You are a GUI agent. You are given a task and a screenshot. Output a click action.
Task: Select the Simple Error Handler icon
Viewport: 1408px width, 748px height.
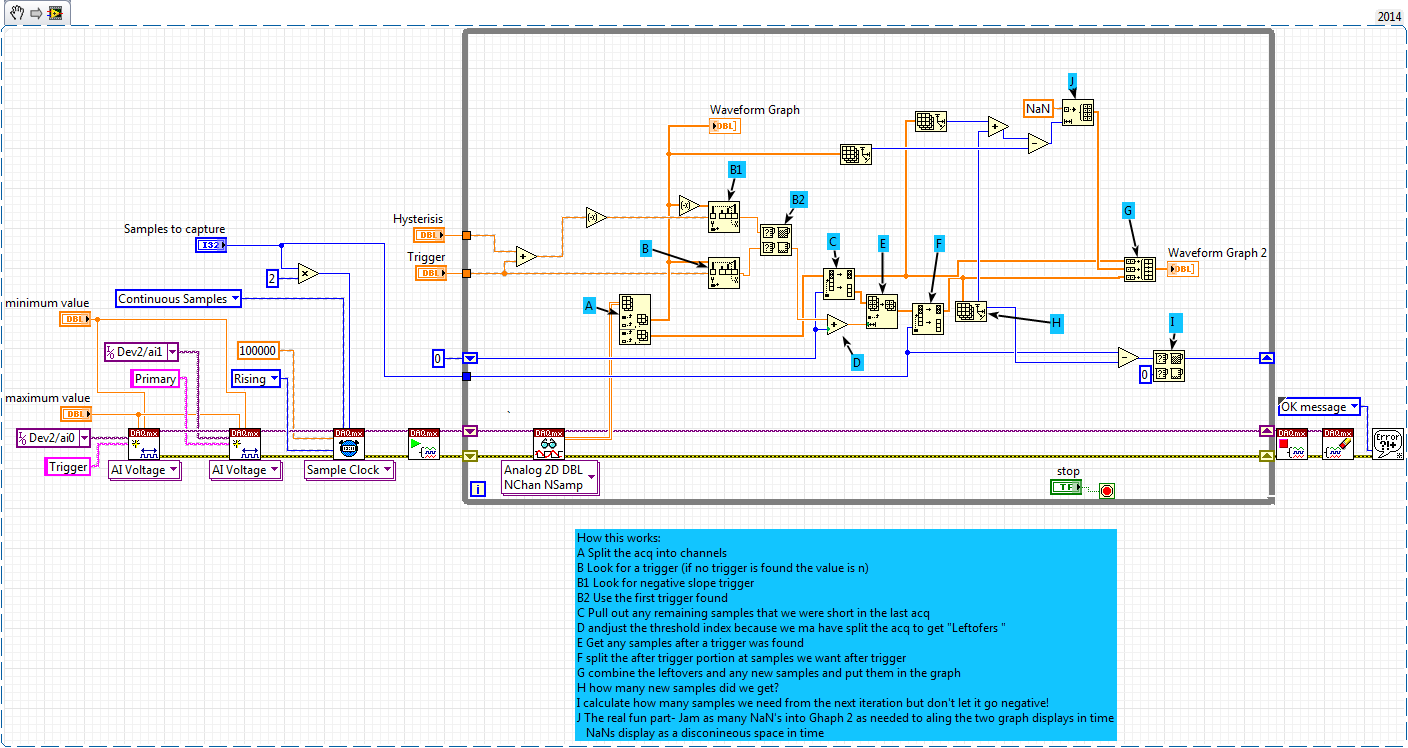click(x=1388, y=444)
